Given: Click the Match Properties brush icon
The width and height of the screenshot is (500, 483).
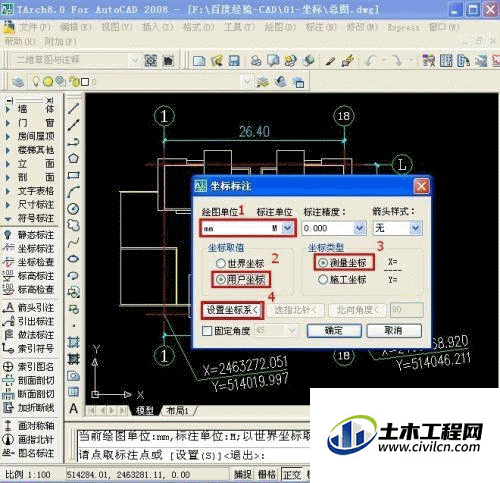Looking at the screenshot, I should [348, 61].
